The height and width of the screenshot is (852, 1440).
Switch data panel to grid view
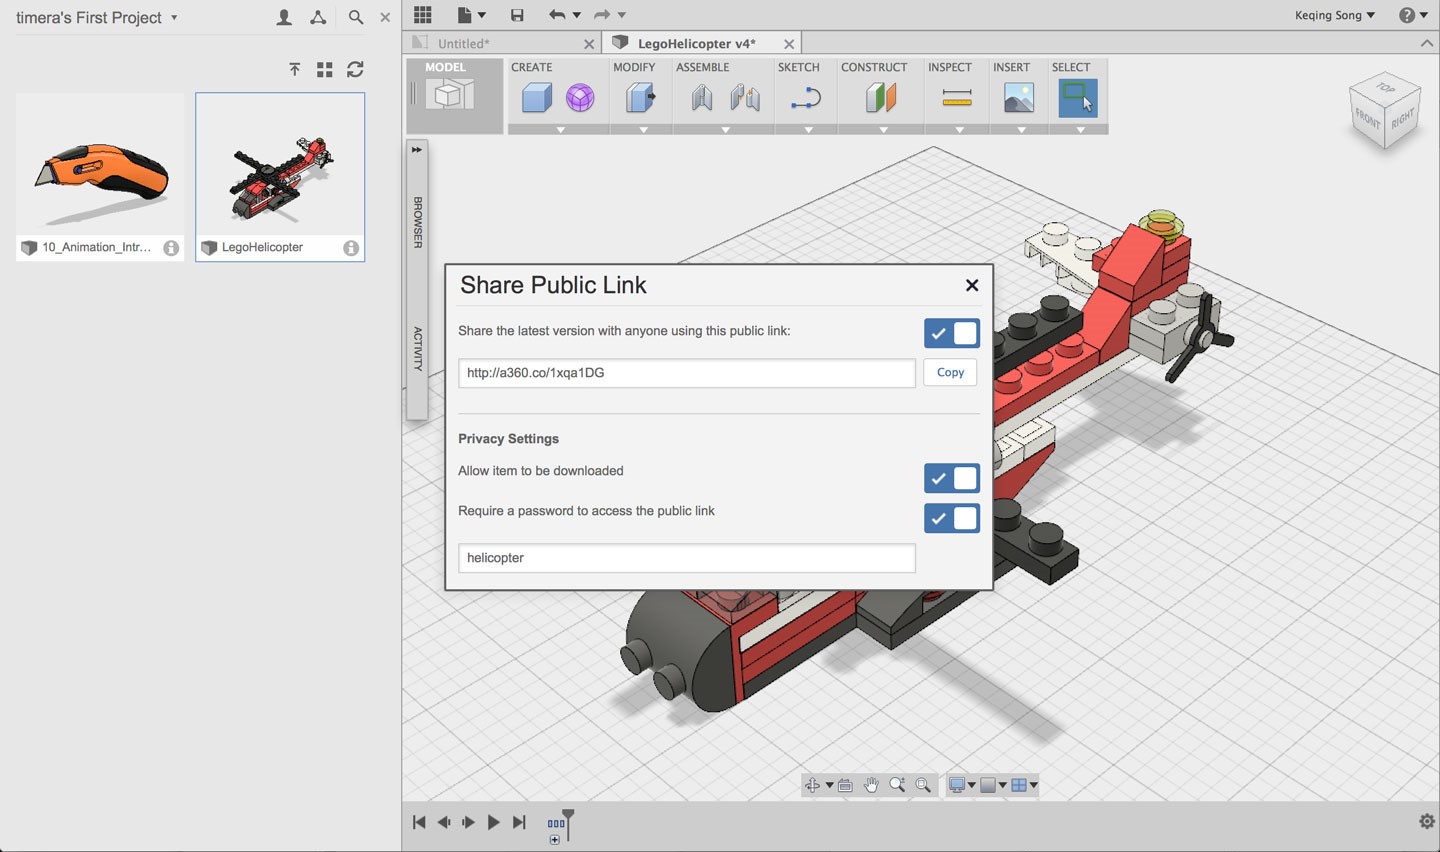pos(325,69)
